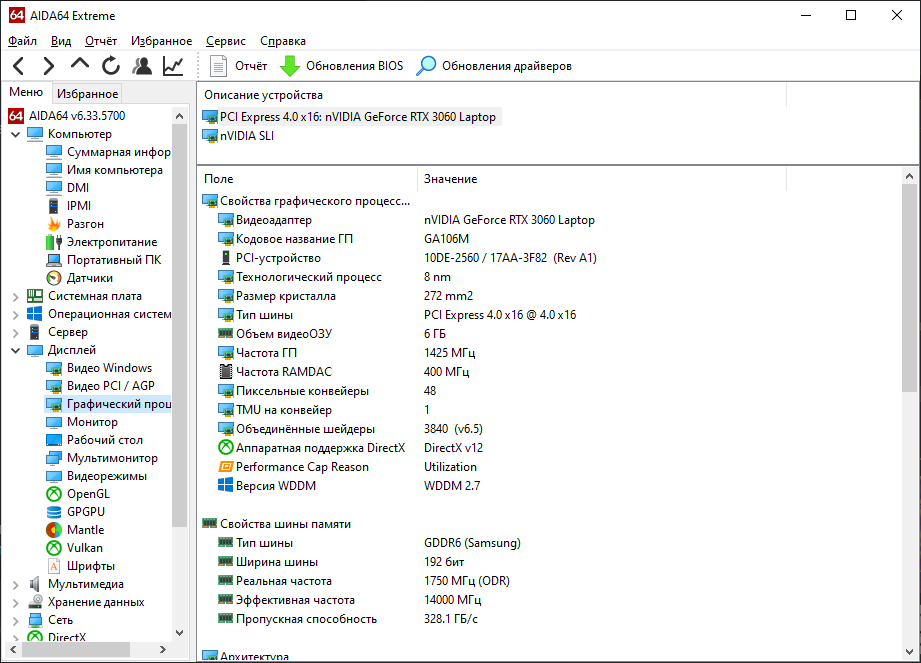921x663 pixels.
Task: Click the Электропитание battery plug icon
Action: click(x=54, y=242)
